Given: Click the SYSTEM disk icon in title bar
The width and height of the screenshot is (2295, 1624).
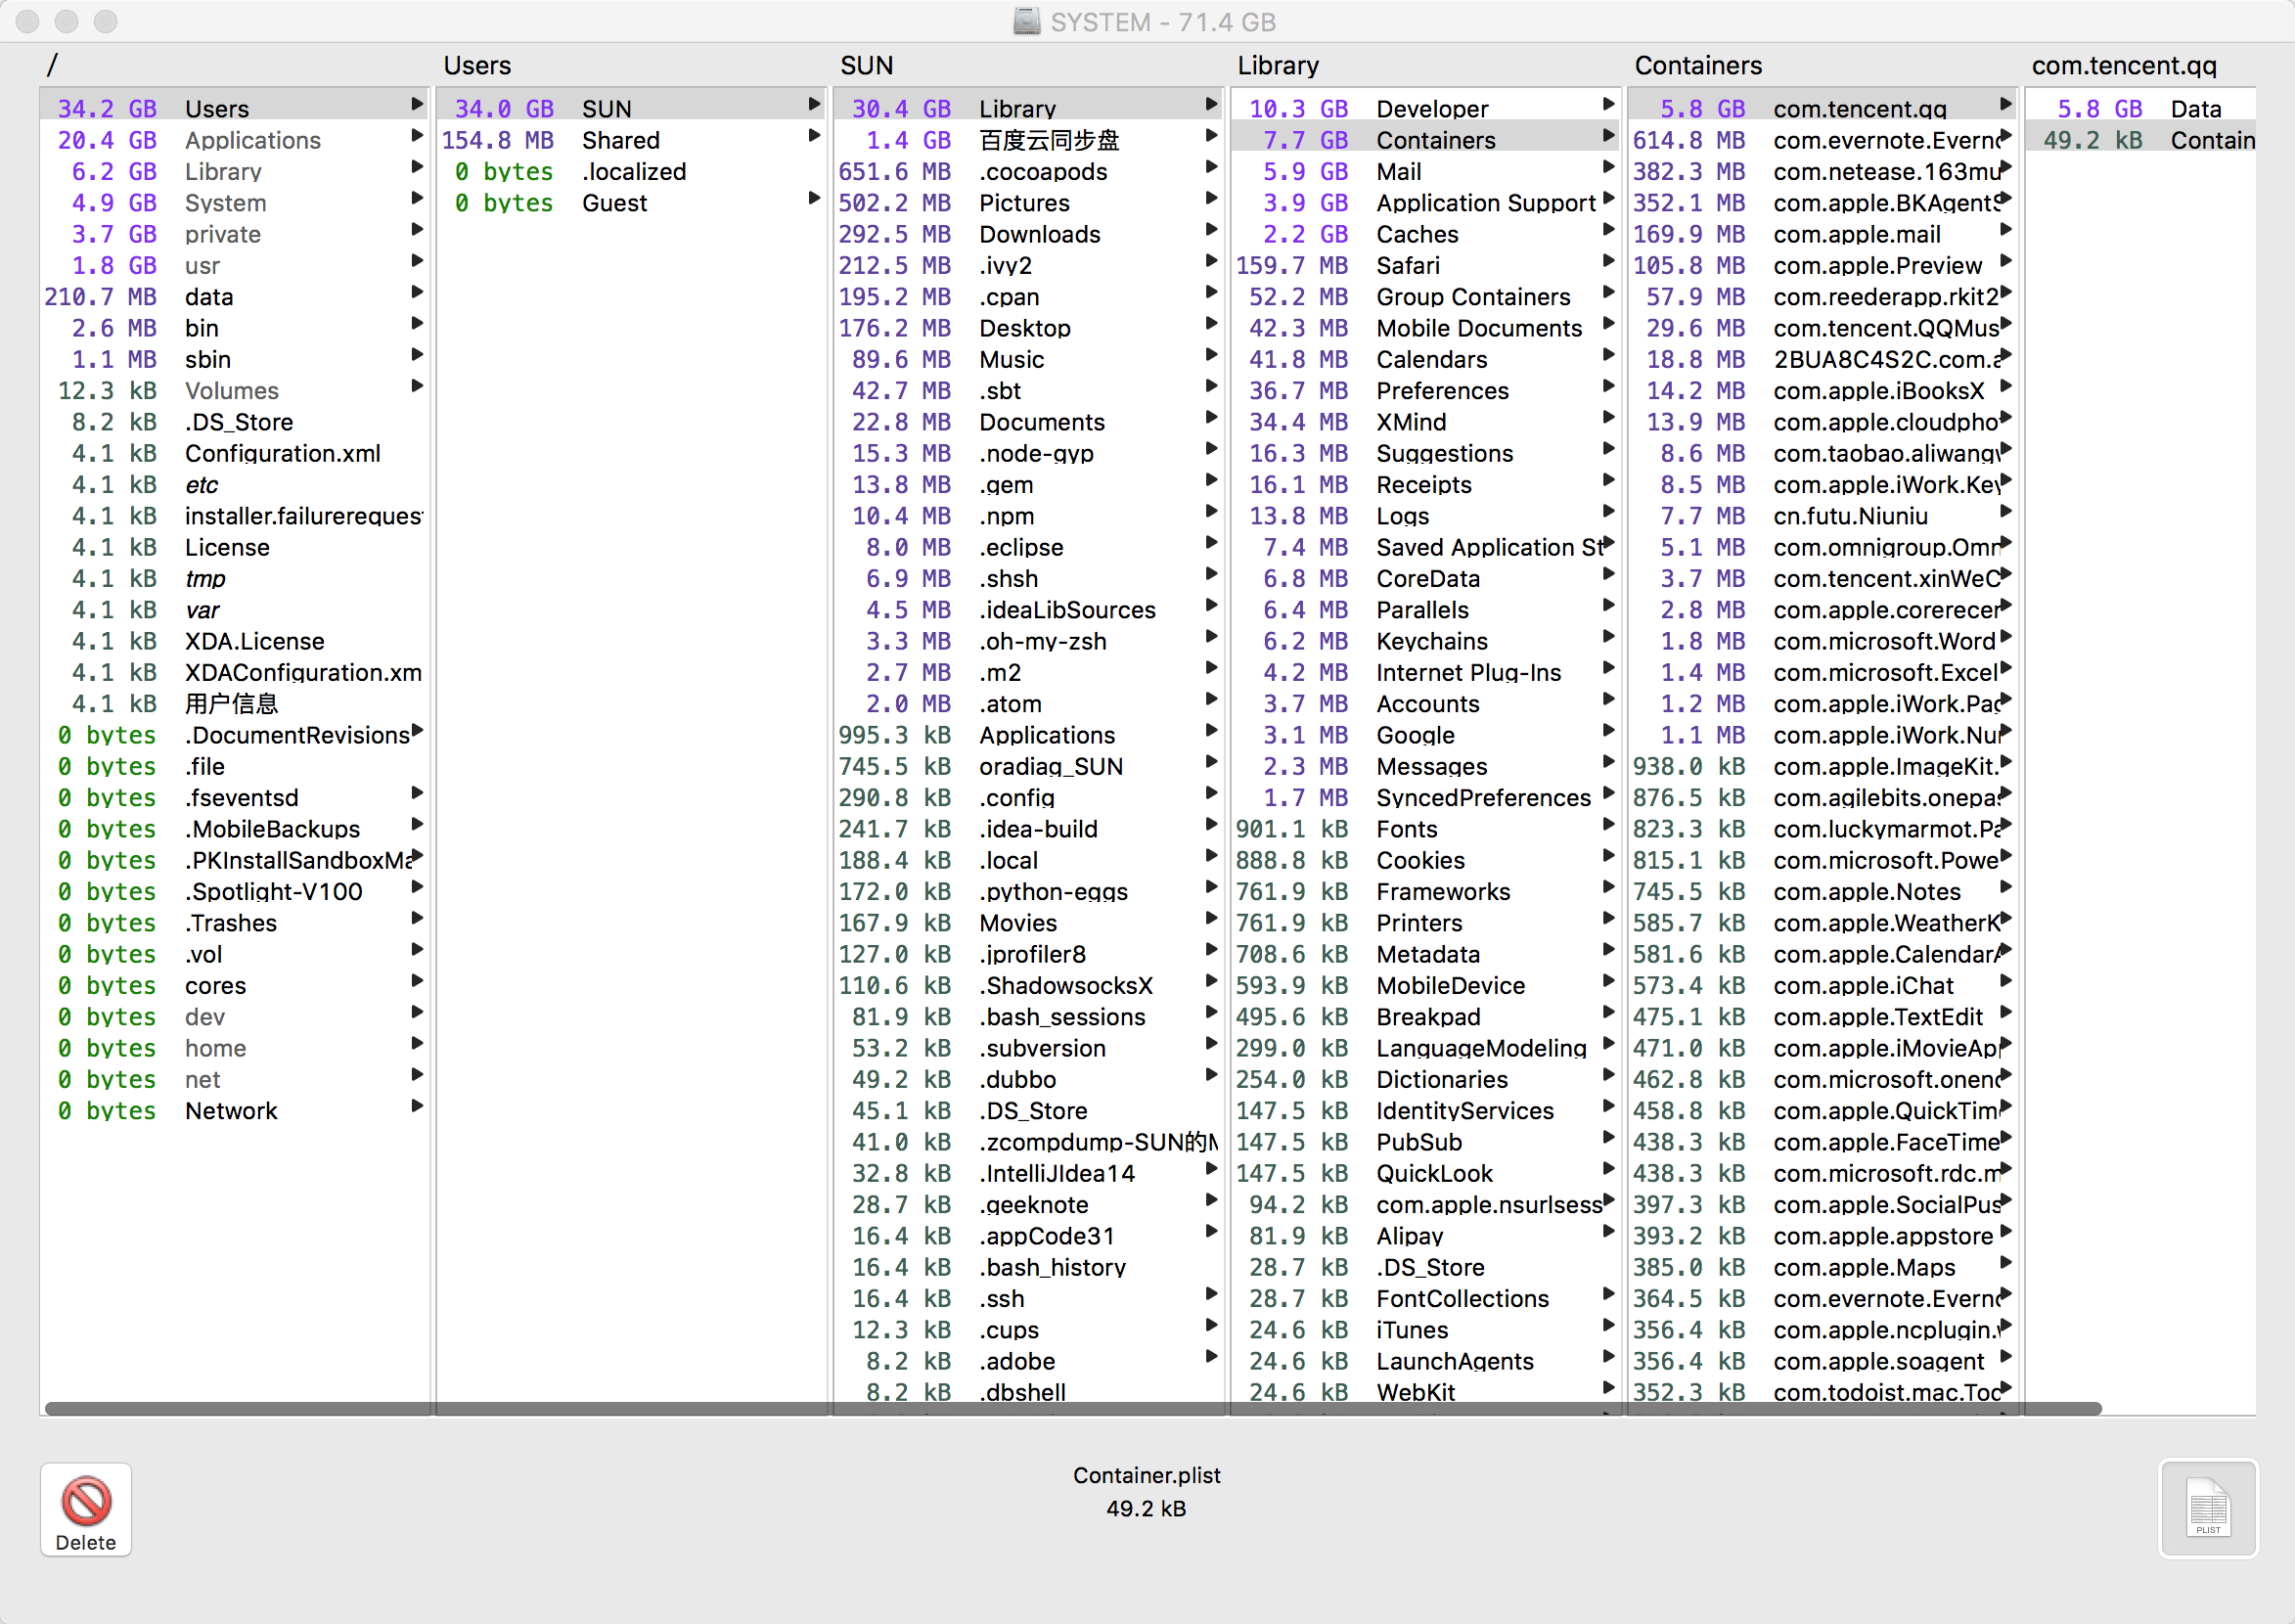Looking at the screenshot, I should pos(1026,21).
